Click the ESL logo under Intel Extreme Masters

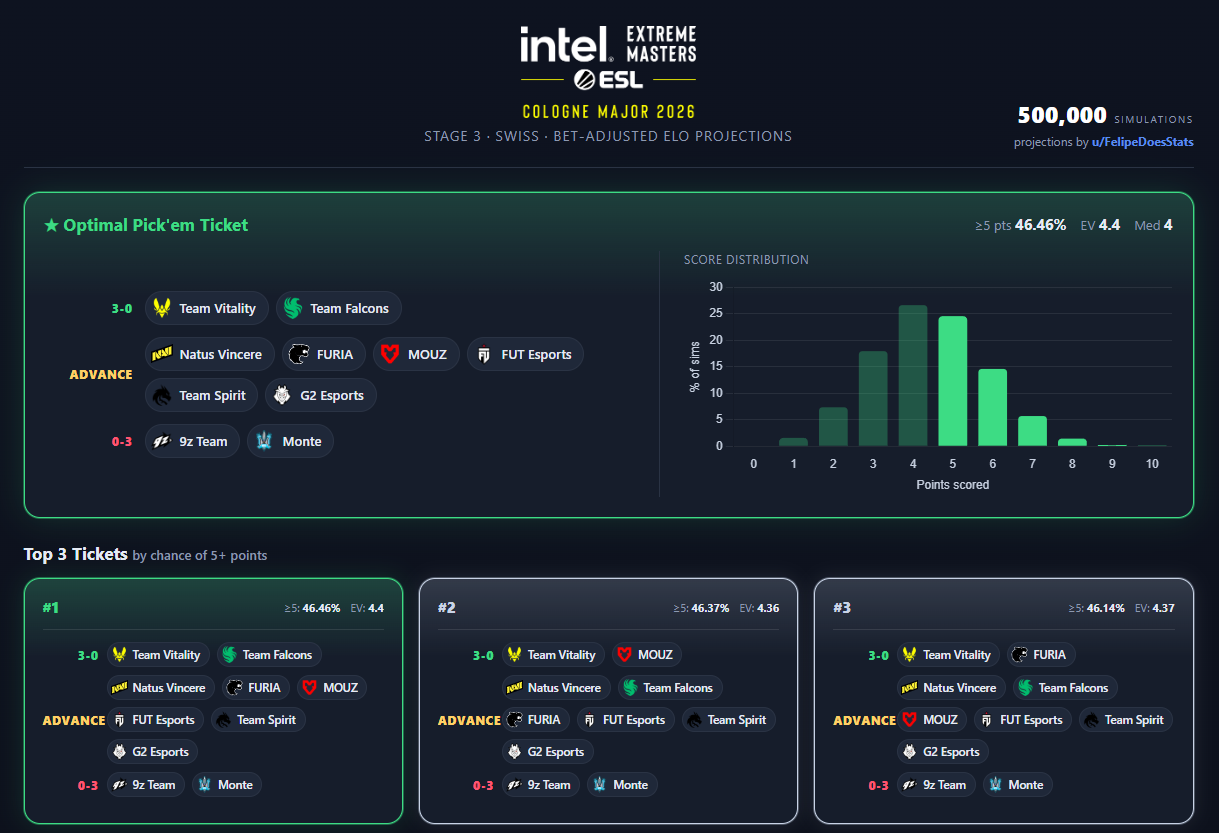click(x=608, y=79)
